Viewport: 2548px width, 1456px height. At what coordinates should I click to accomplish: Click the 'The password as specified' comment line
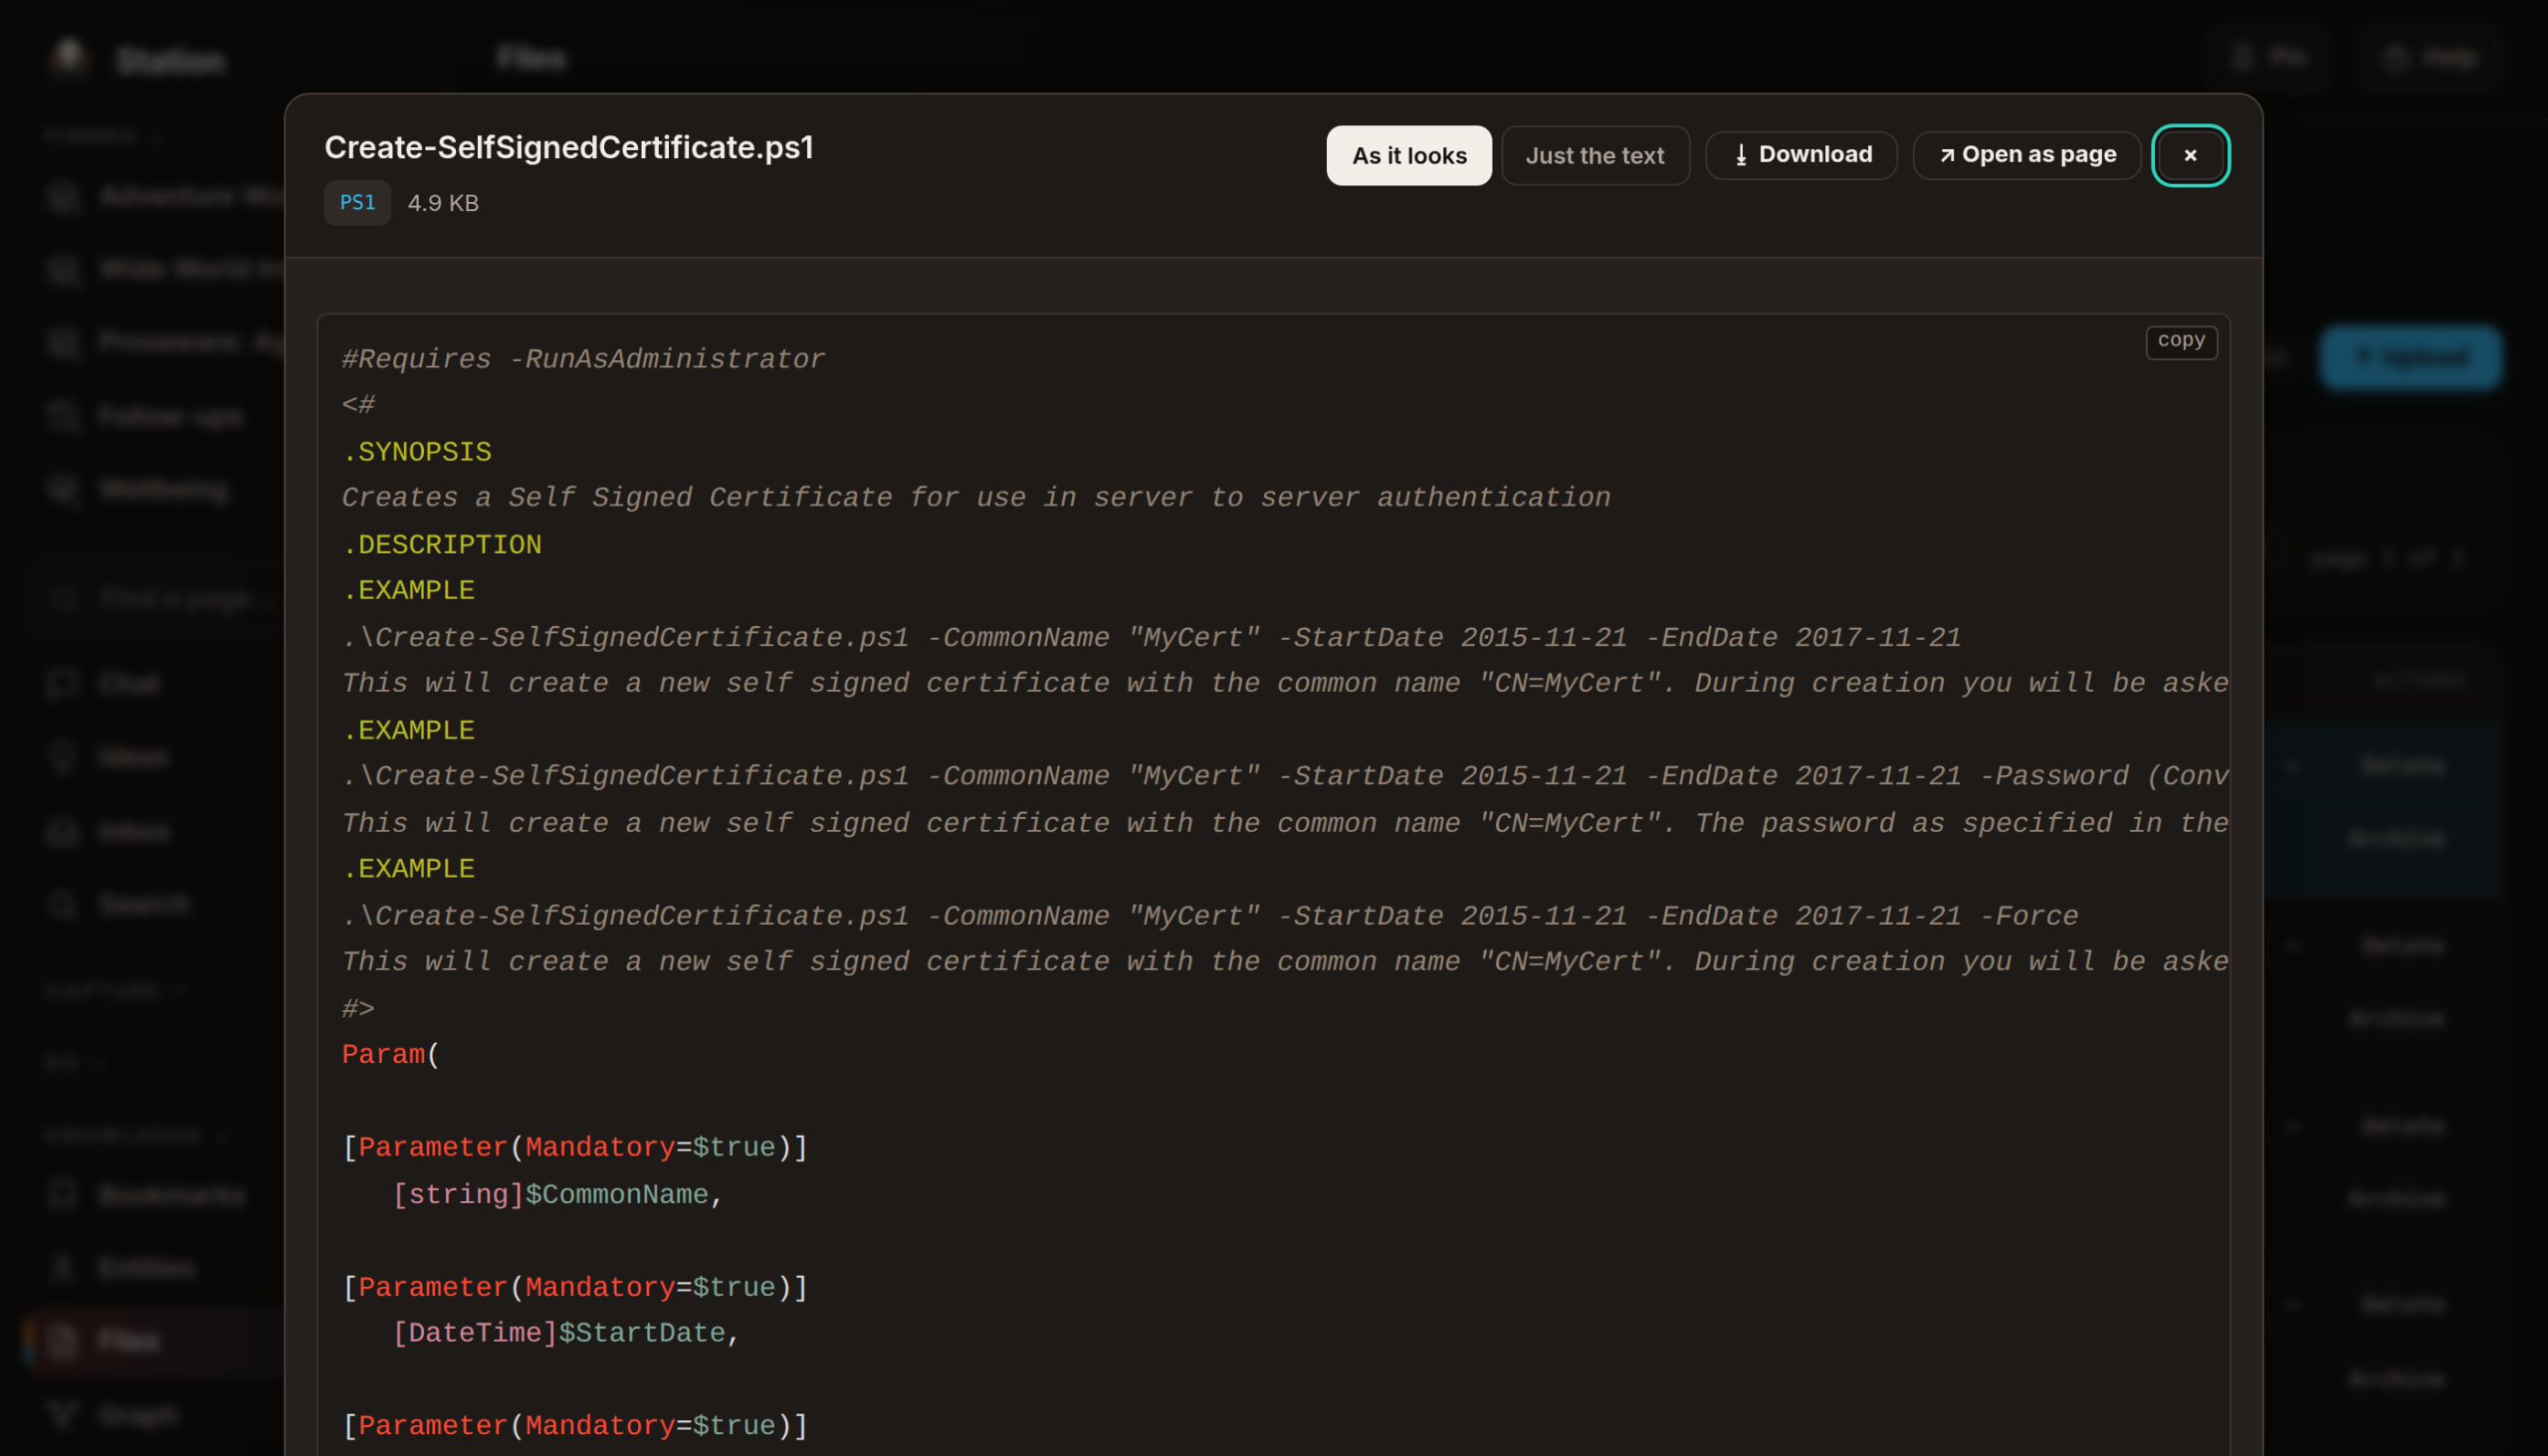(1285, 824)
